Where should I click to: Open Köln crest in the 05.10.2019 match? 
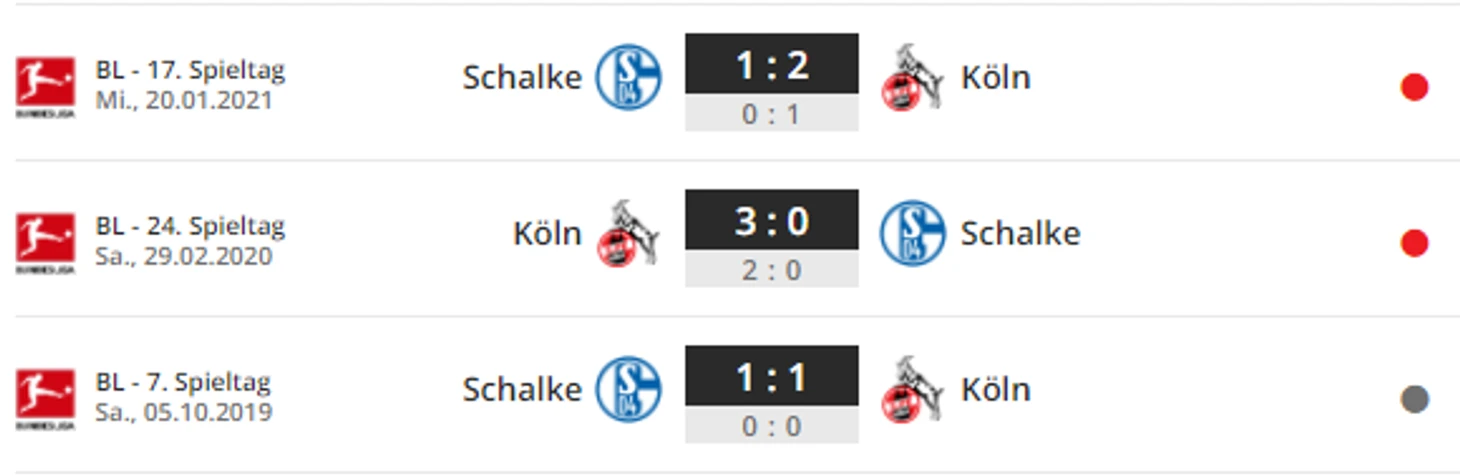tap(912, 389)
